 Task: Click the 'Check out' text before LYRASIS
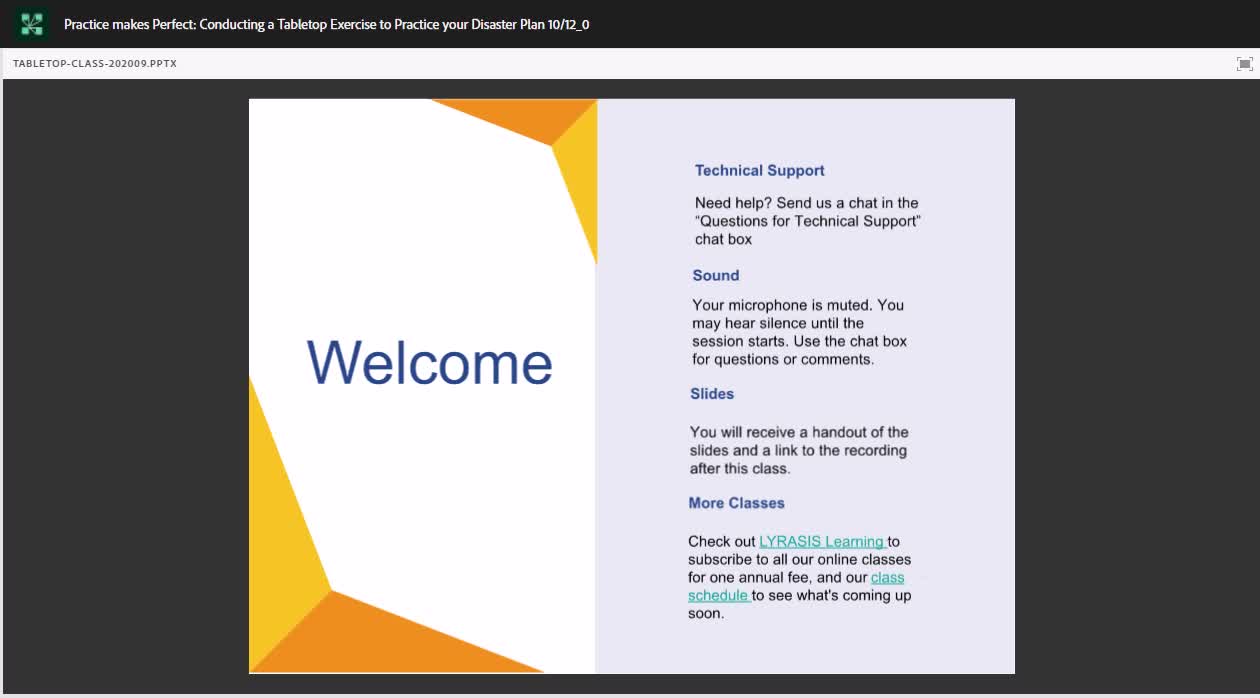tap(722, 541)
